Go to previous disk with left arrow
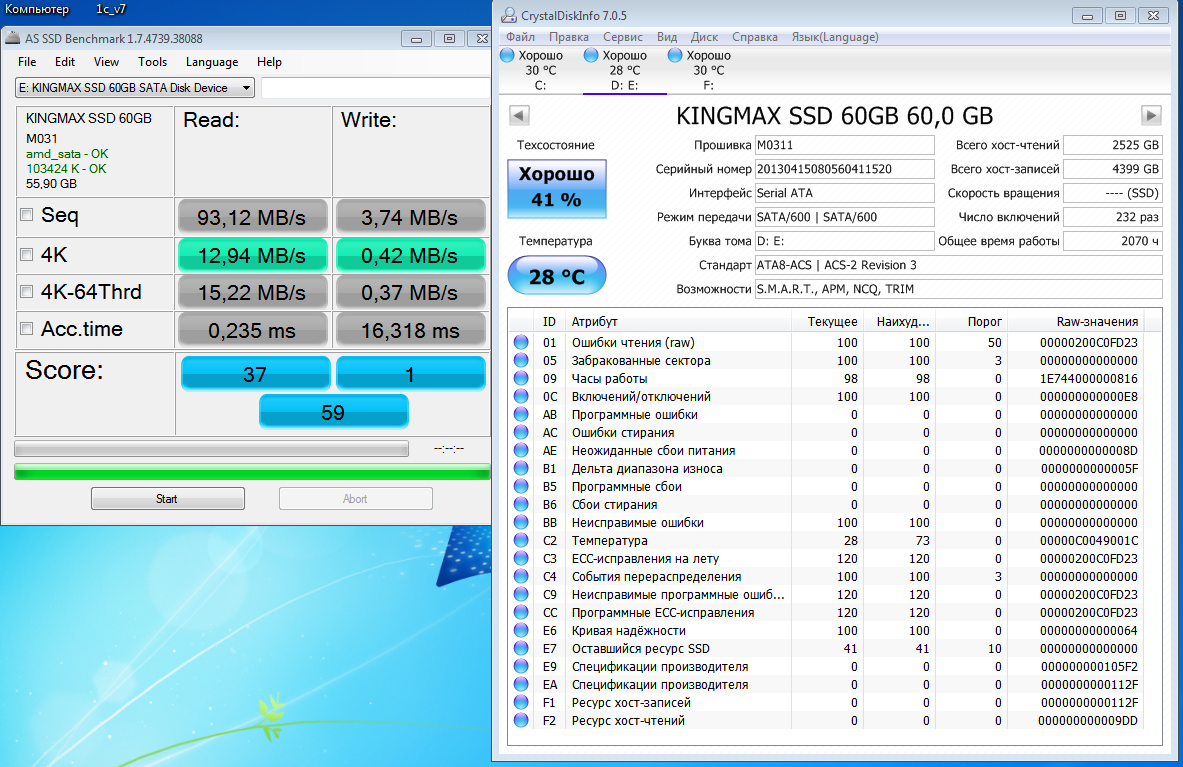Viewport: 1183px width, 767px height. (x=518, y=115)
